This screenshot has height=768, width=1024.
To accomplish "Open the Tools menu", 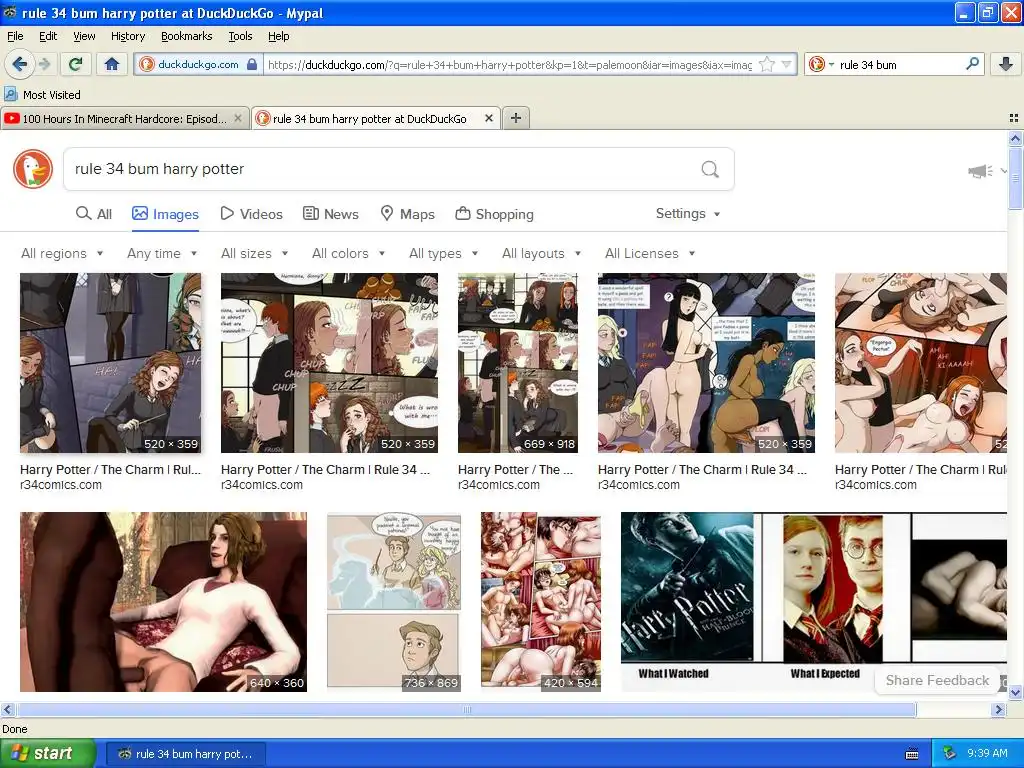I will pyautogui.click(x=240, y=36).
